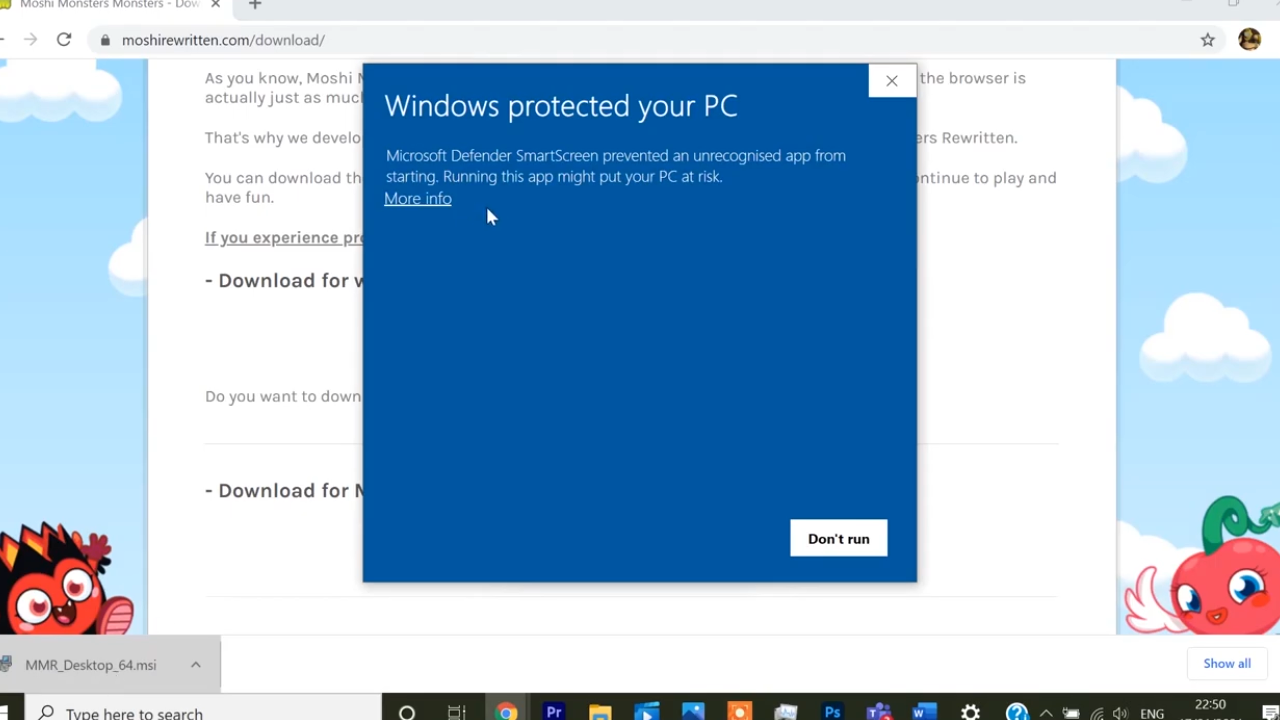This screenshot has height=720, width=1280.
Task: Close the Windows protected your PC dialog
Action: click(x=892, y=81)
